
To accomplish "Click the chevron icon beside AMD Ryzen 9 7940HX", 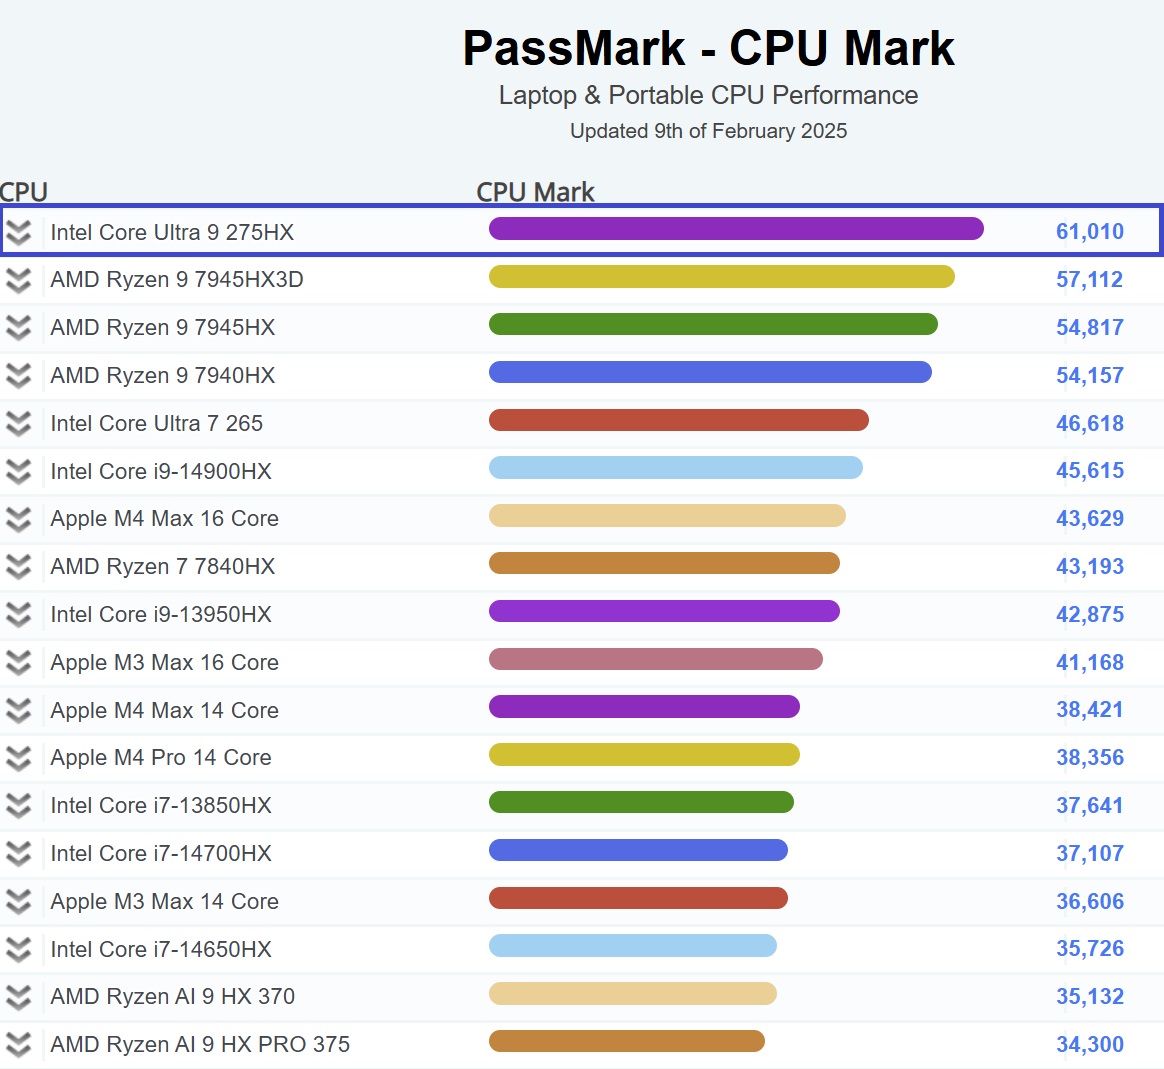I will (x=18, y=376).
